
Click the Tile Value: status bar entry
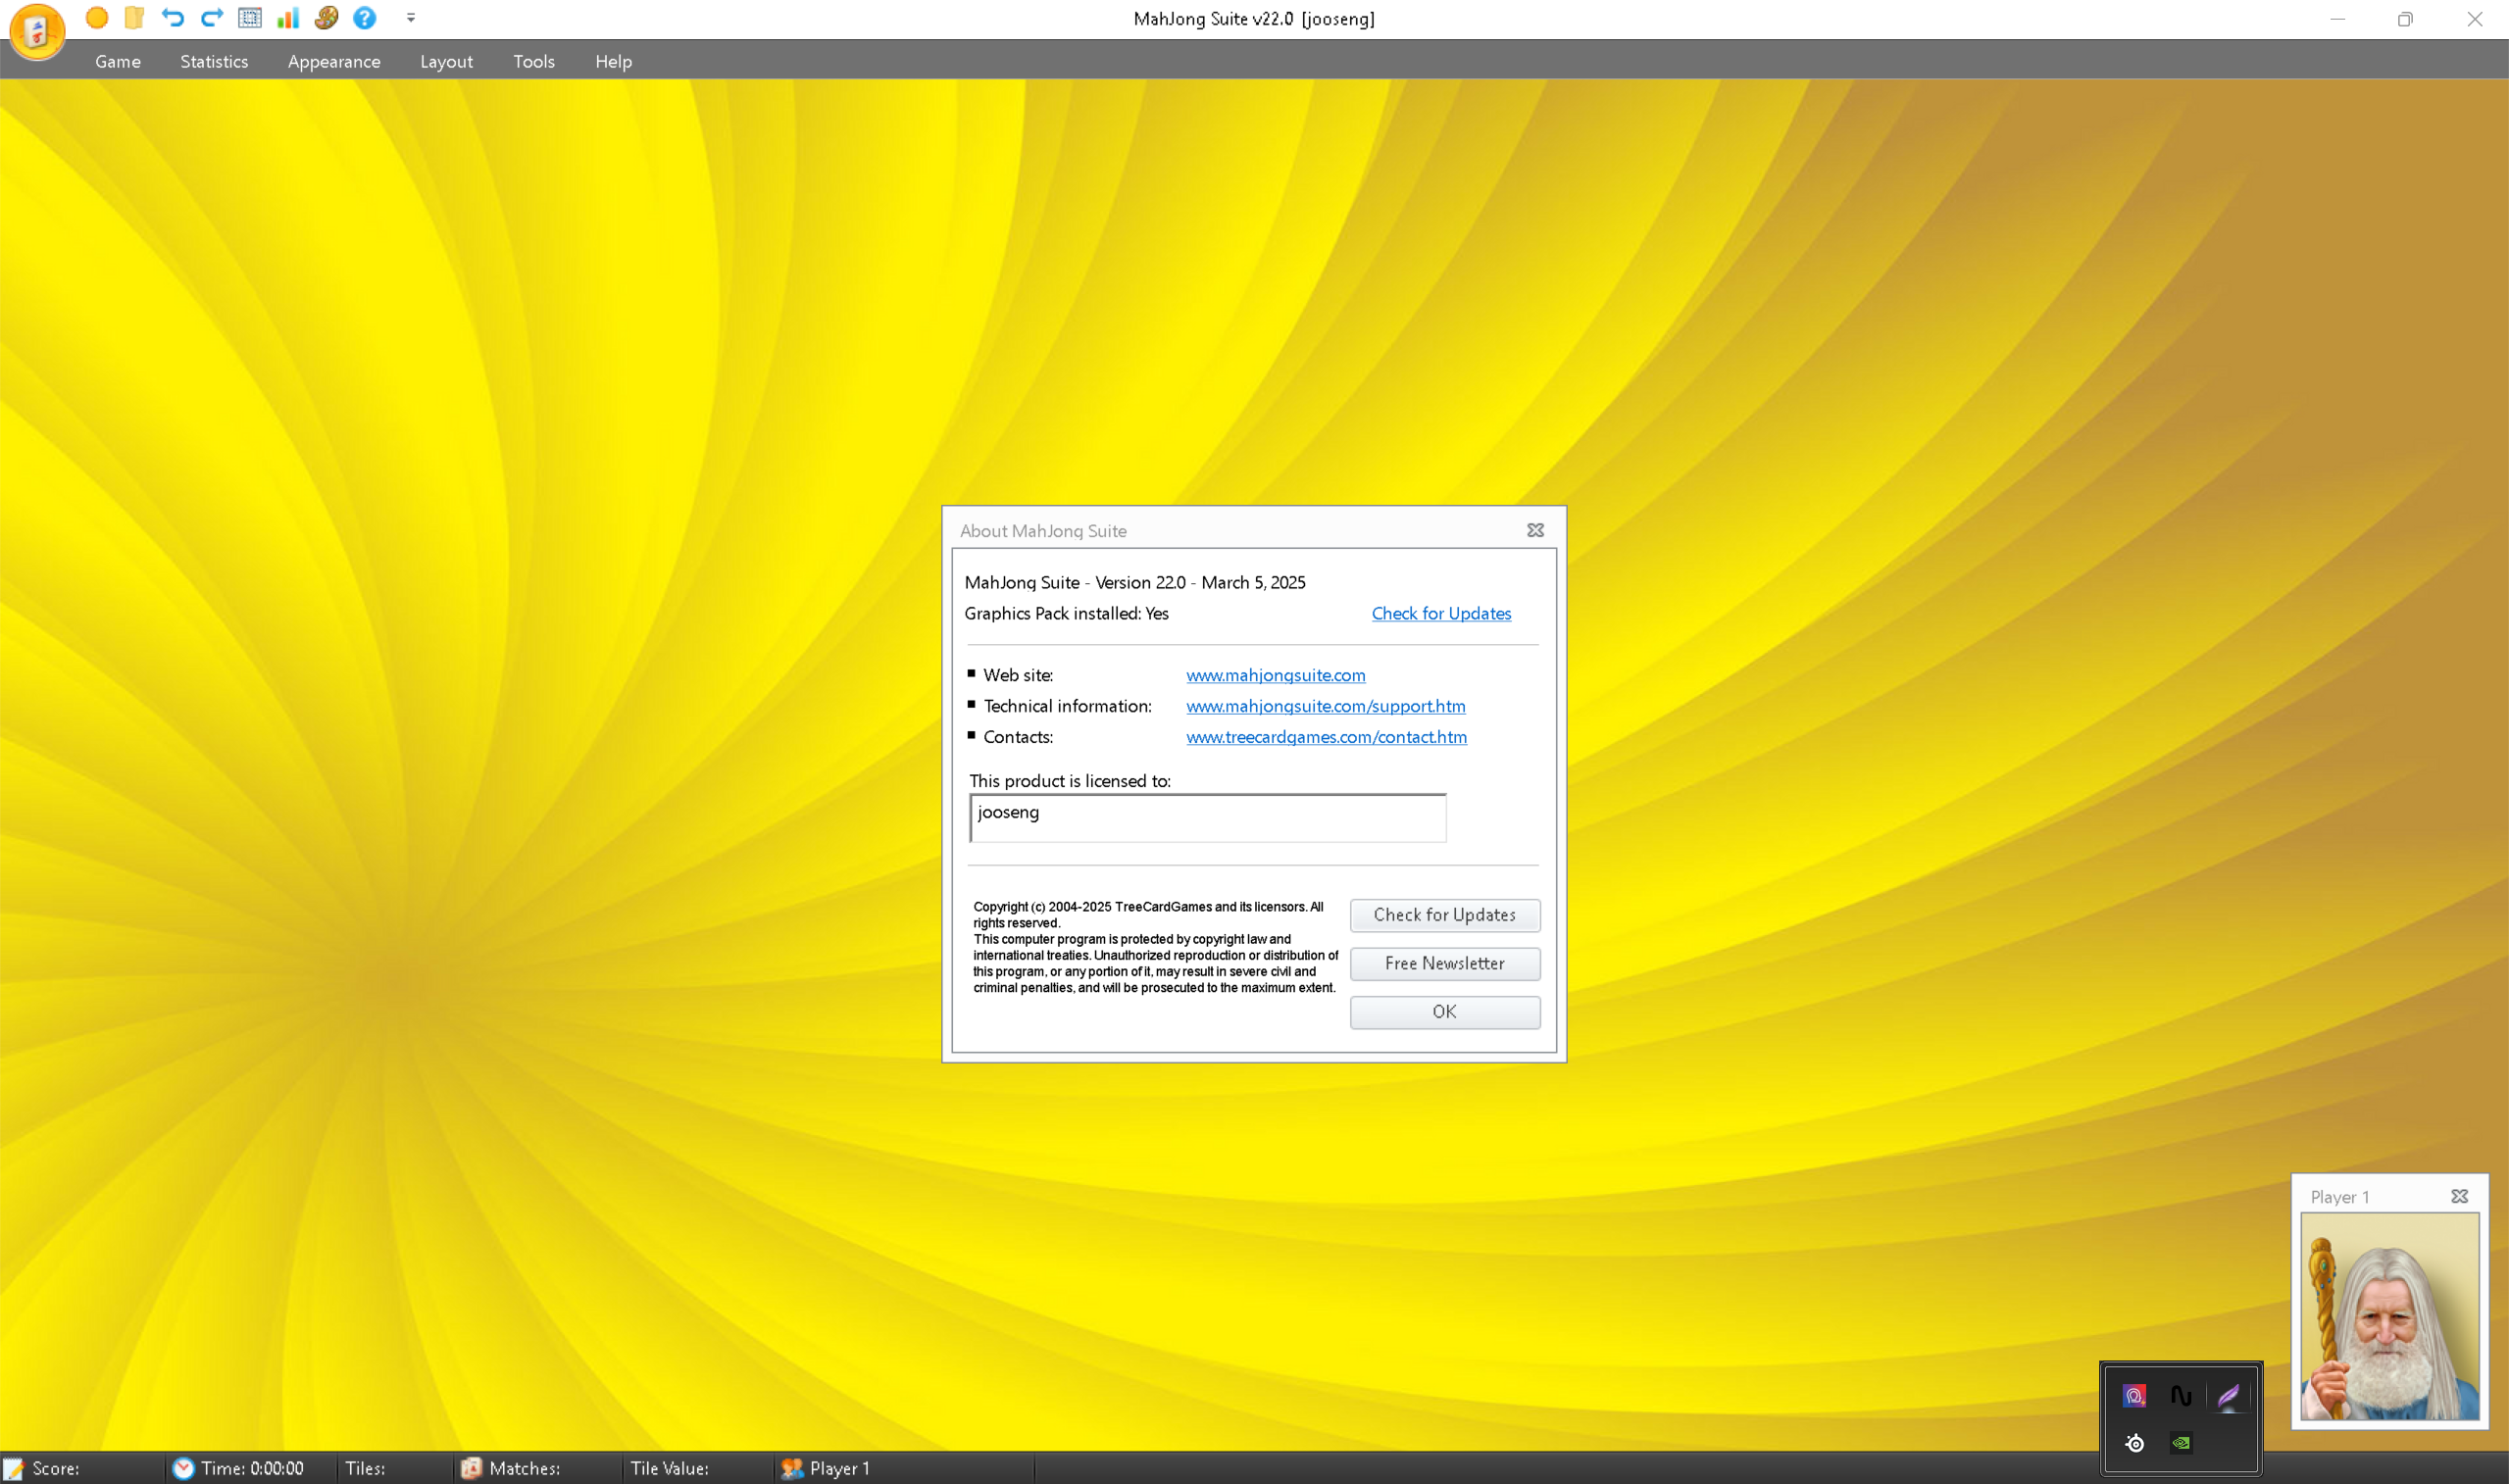pyautogui.click(x=669, y=1468)
